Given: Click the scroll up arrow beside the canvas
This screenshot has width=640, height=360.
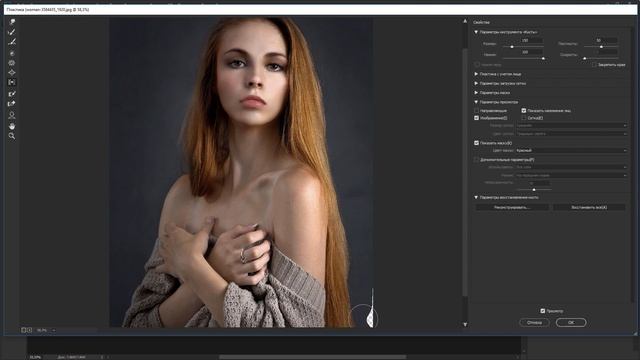Looking at the screenshot, I should [465, 21].
